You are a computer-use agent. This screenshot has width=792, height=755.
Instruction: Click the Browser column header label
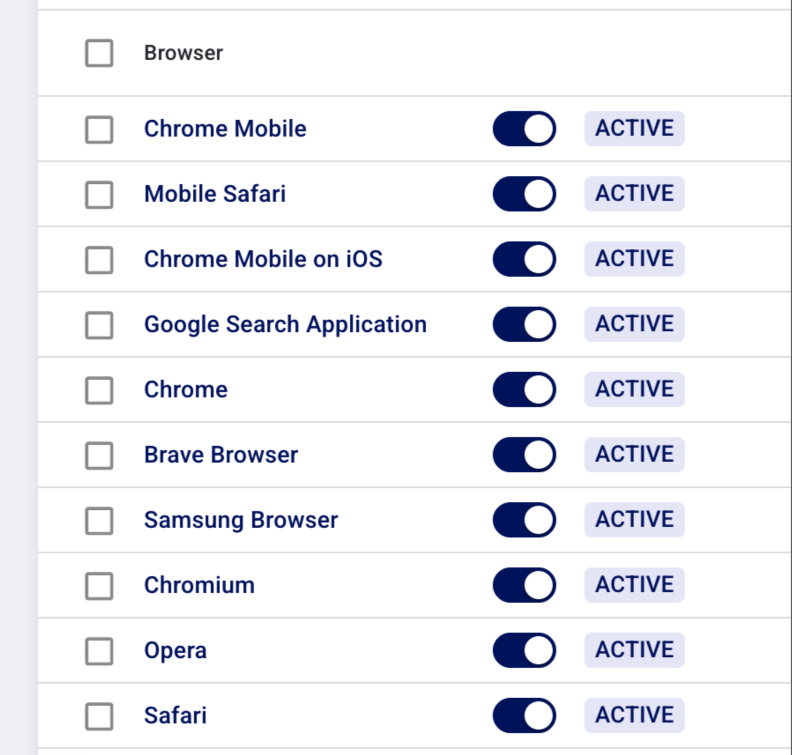[183, 53]
